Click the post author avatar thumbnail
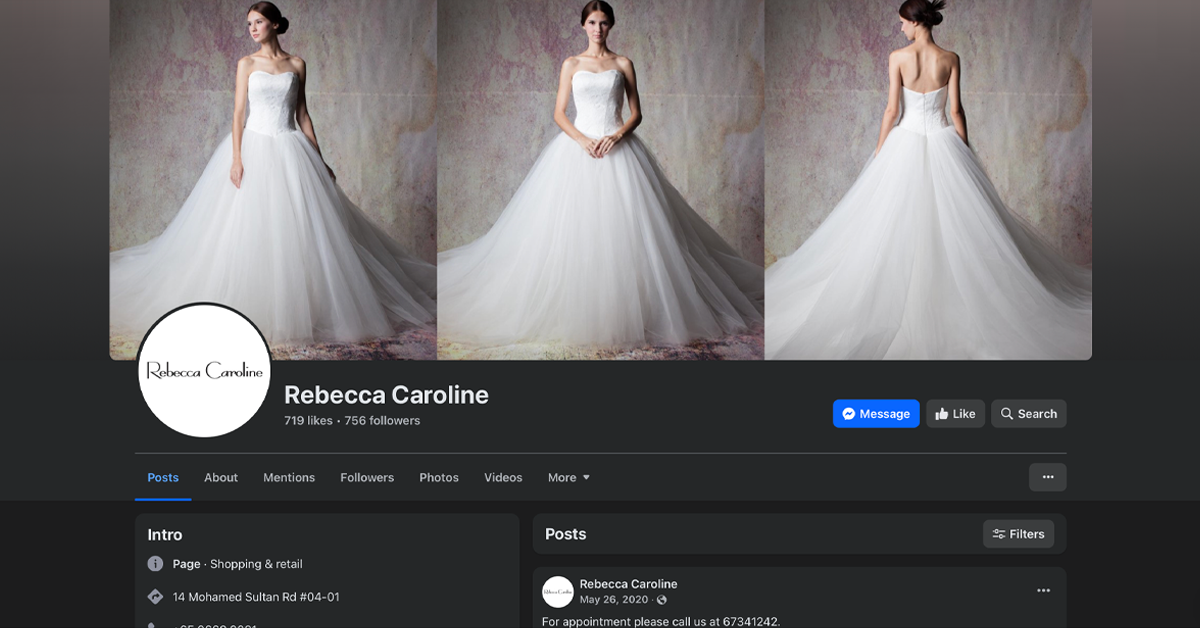 (x=558, y=592)
